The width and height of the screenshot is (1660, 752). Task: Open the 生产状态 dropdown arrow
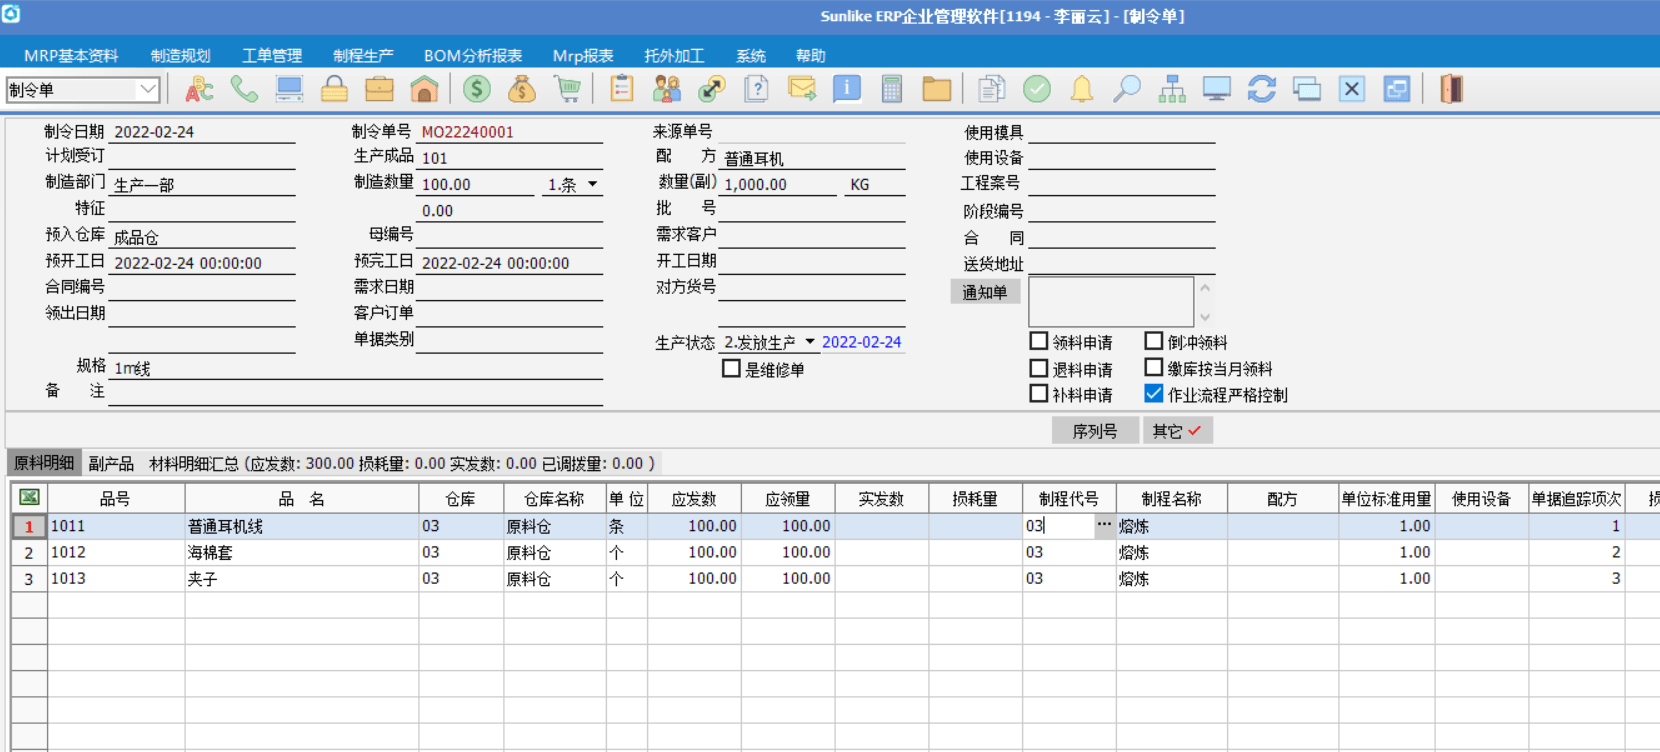(809, 342)
